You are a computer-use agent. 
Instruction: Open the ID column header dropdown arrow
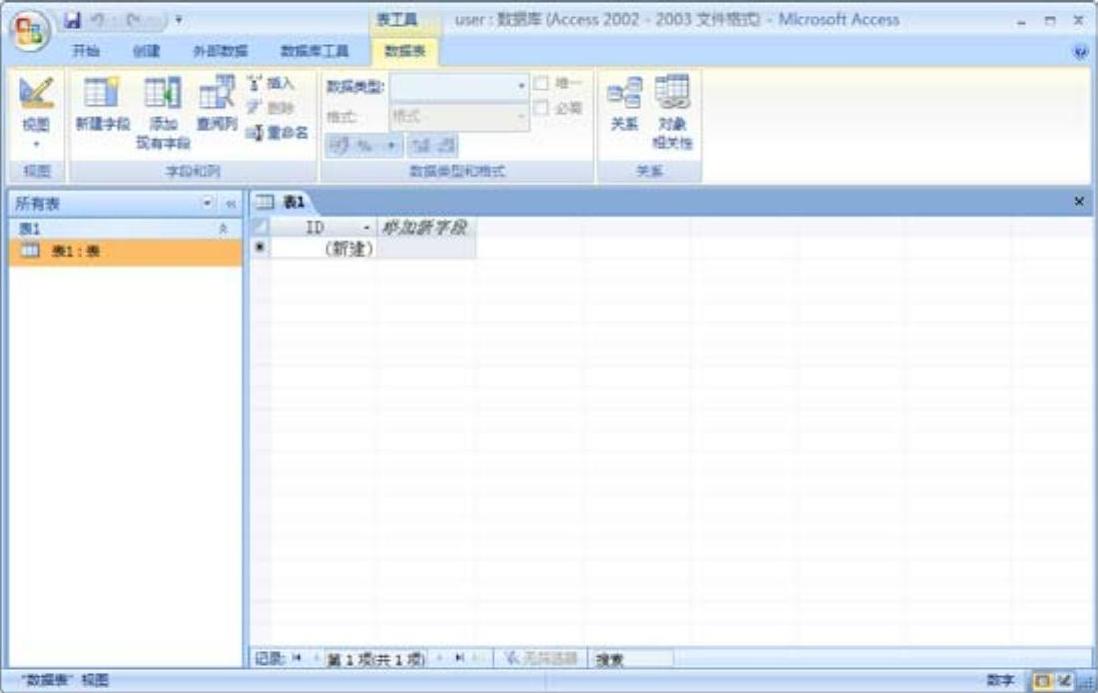coord(367,228)
